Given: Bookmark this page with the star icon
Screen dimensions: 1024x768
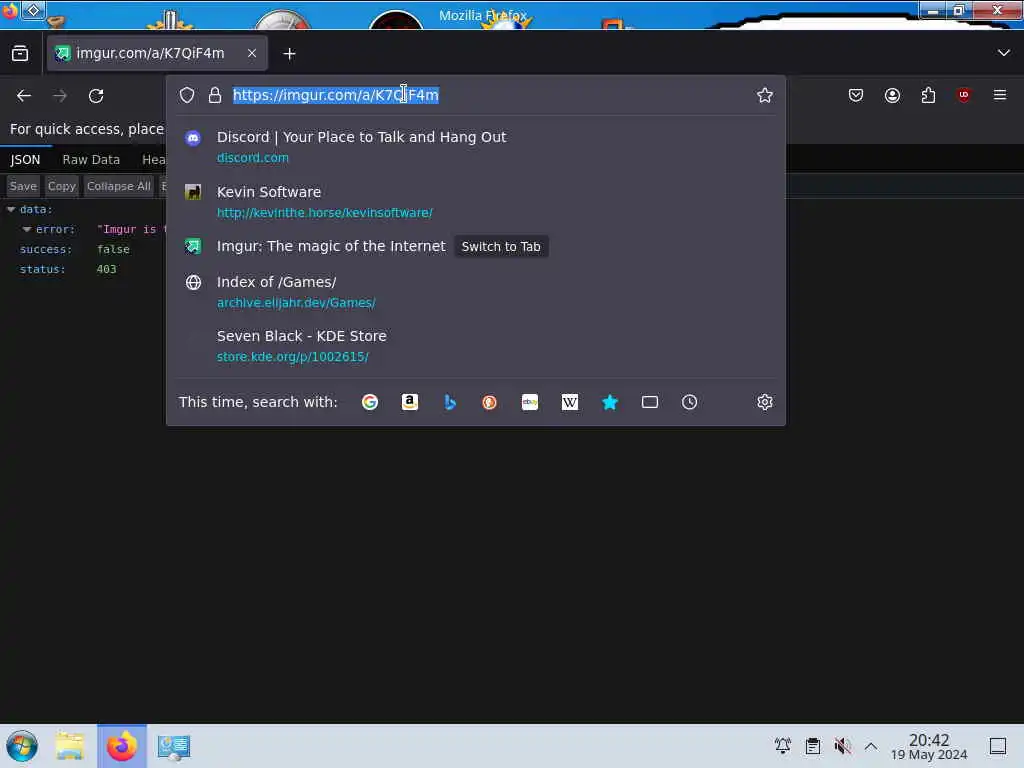Looking at the screenshot, I should point(764,95).
